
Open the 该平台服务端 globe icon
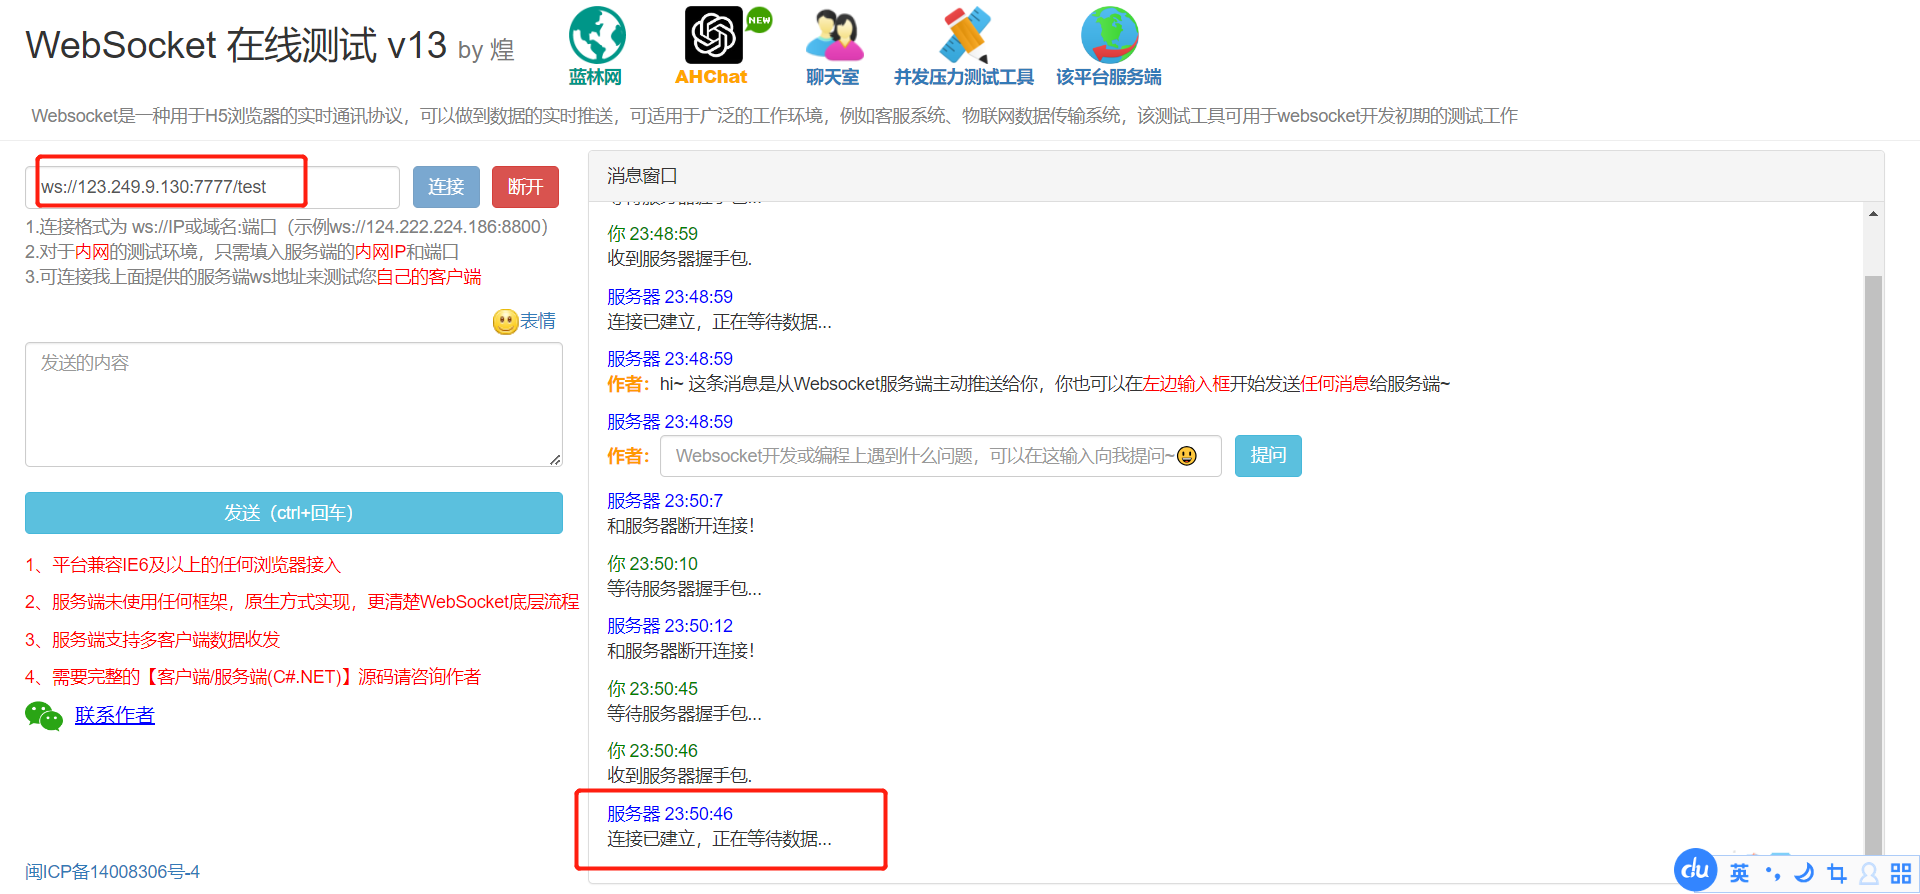1109,36
